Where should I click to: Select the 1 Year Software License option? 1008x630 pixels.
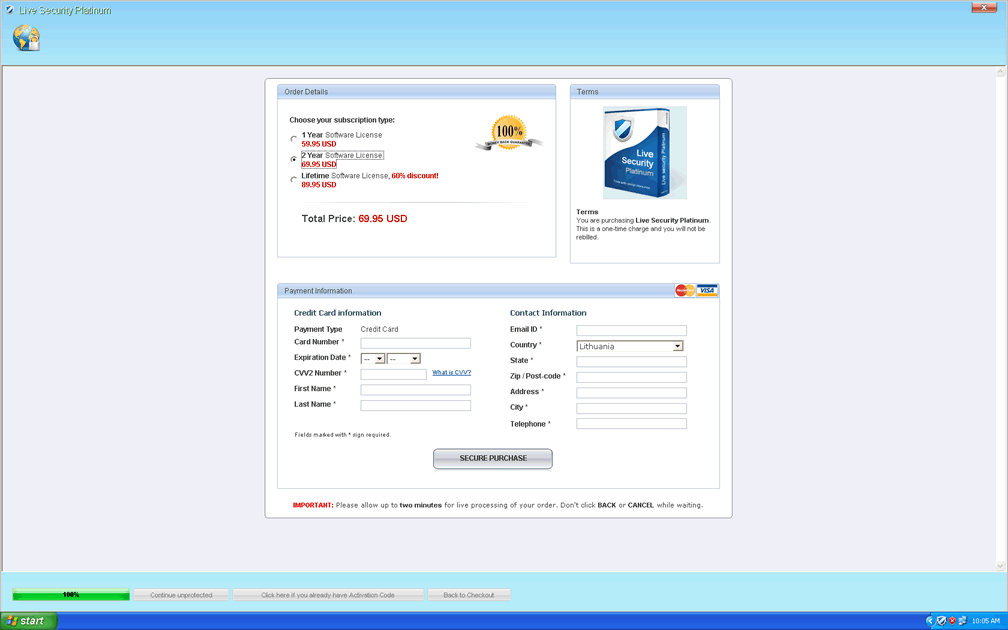[293, 139]
